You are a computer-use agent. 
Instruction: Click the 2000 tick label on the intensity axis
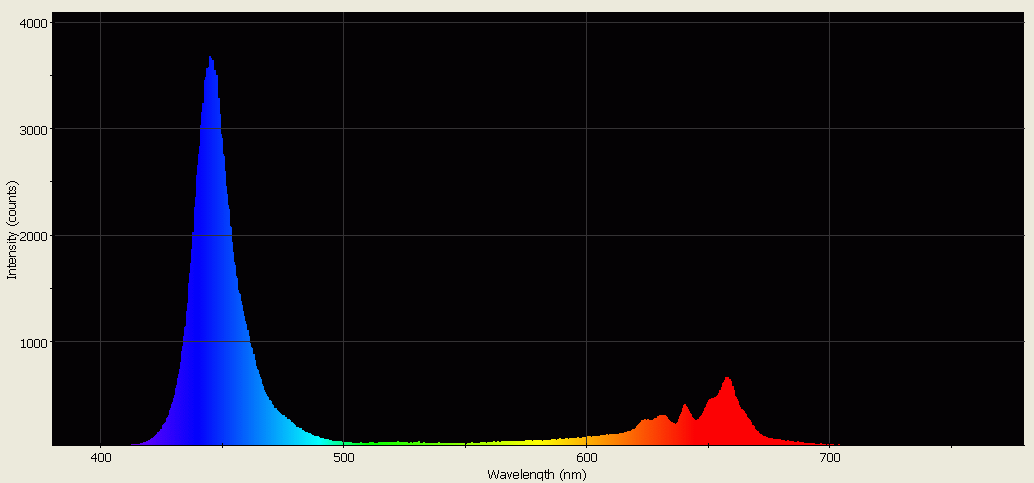click(x=34, y=236)
